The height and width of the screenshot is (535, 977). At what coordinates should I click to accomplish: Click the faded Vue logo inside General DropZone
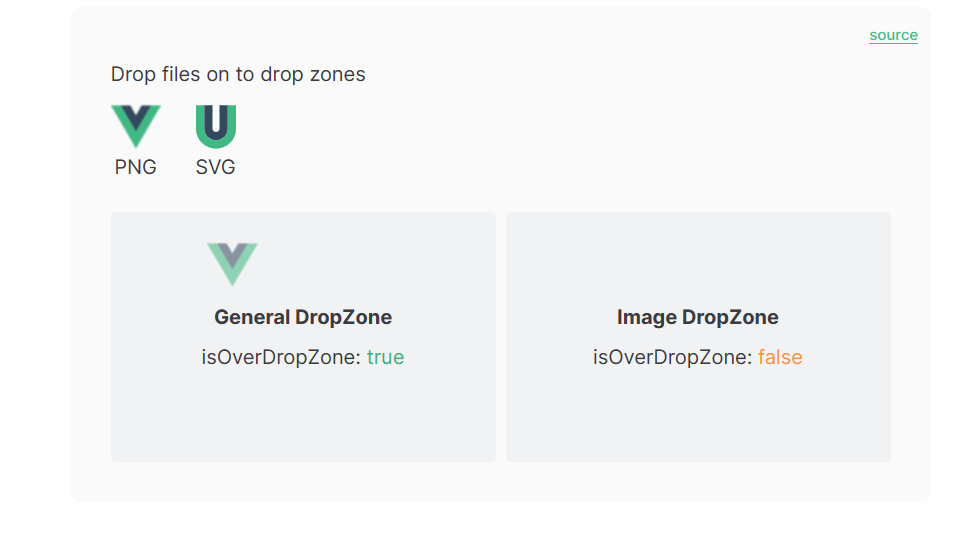point(232,264)
